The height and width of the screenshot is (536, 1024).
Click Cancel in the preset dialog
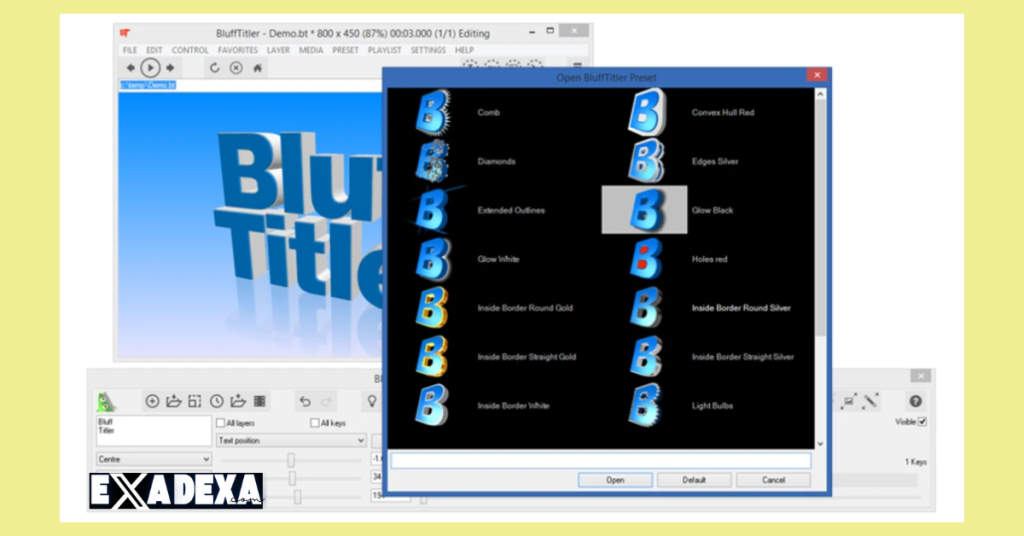point(773,480)
